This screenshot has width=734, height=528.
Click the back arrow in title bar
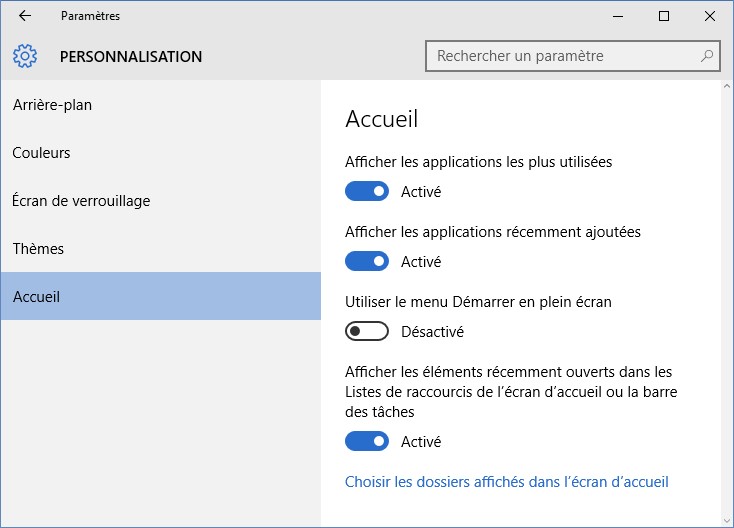(x=25, y=16)
